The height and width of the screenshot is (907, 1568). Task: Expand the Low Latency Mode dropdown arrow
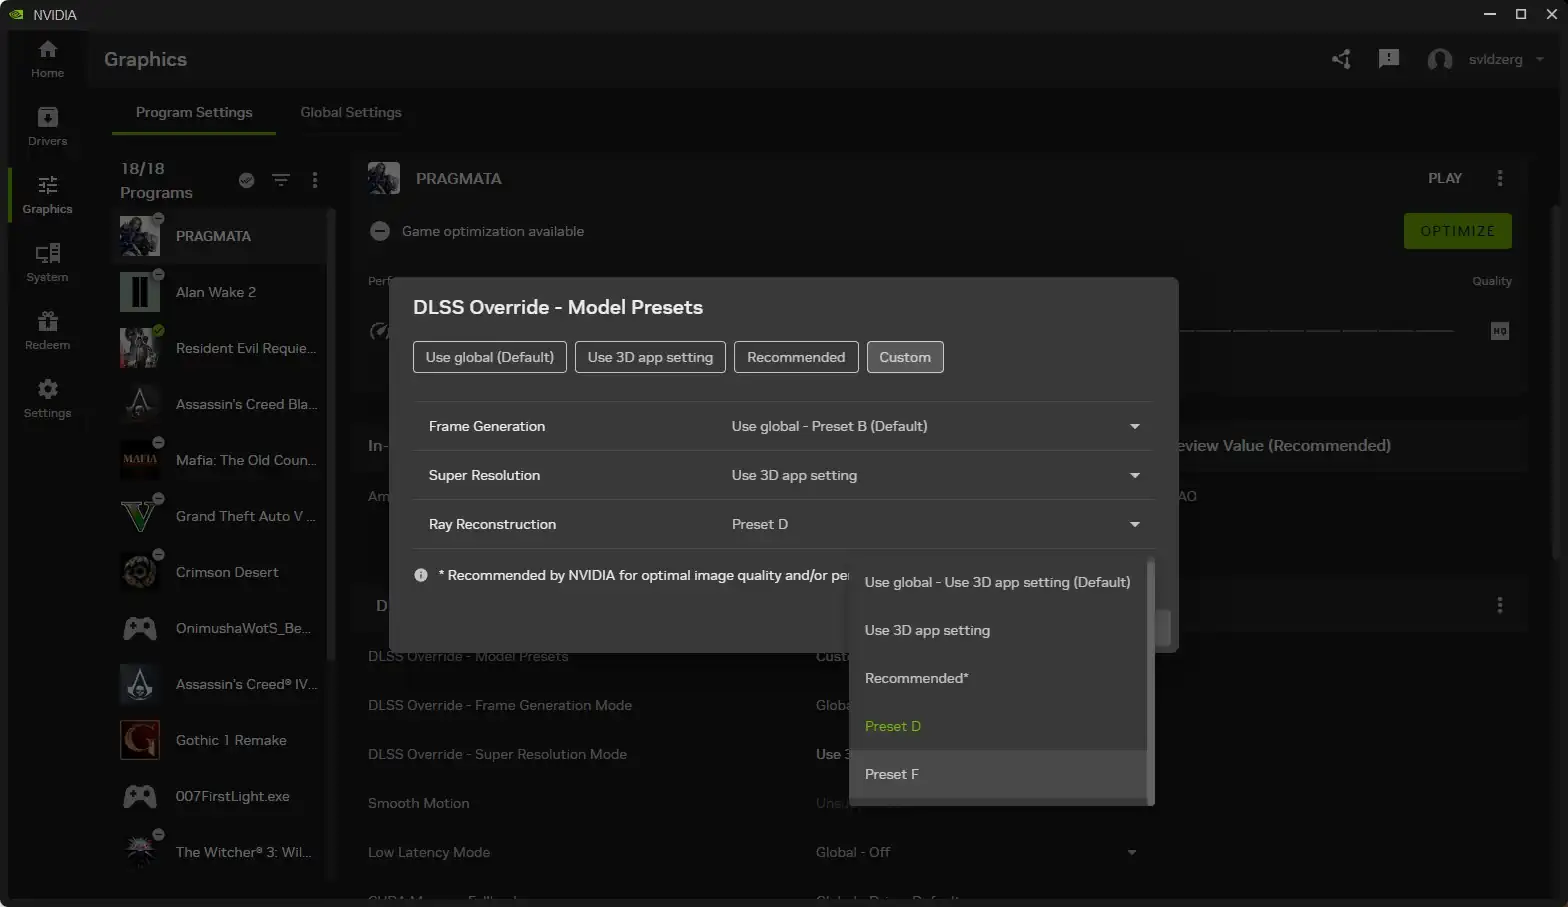[1132, 852]
